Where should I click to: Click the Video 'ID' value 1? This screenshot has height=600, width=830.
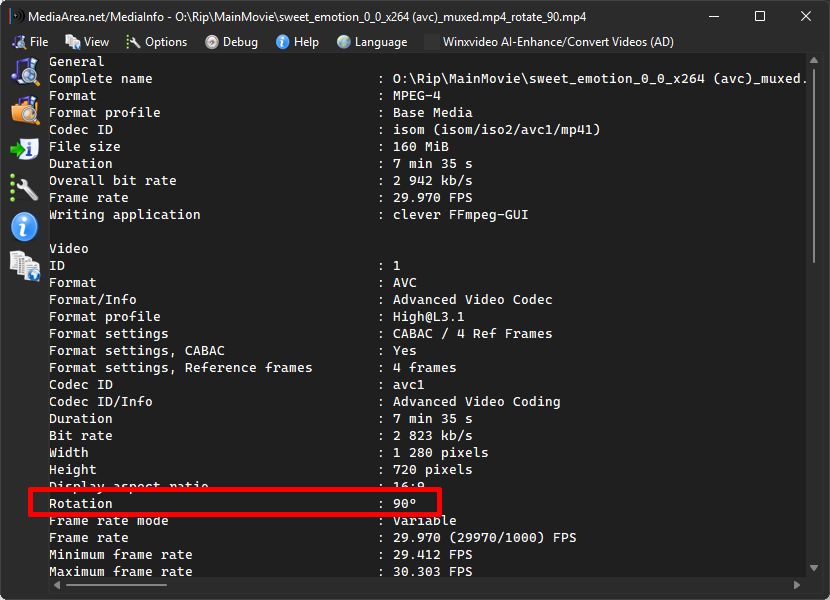[396, 265]
